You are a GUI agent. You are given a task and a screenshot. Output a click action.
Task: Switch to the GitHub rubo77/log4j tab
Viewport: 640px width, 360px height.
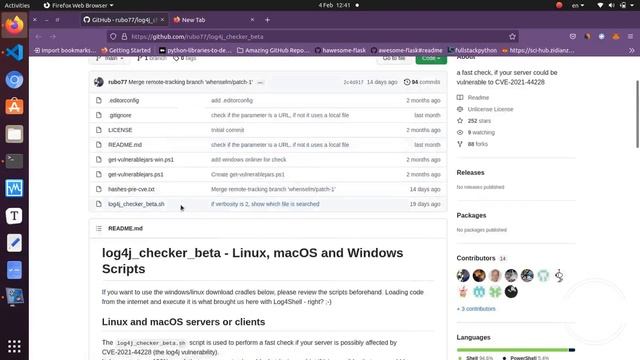[124, 20]
